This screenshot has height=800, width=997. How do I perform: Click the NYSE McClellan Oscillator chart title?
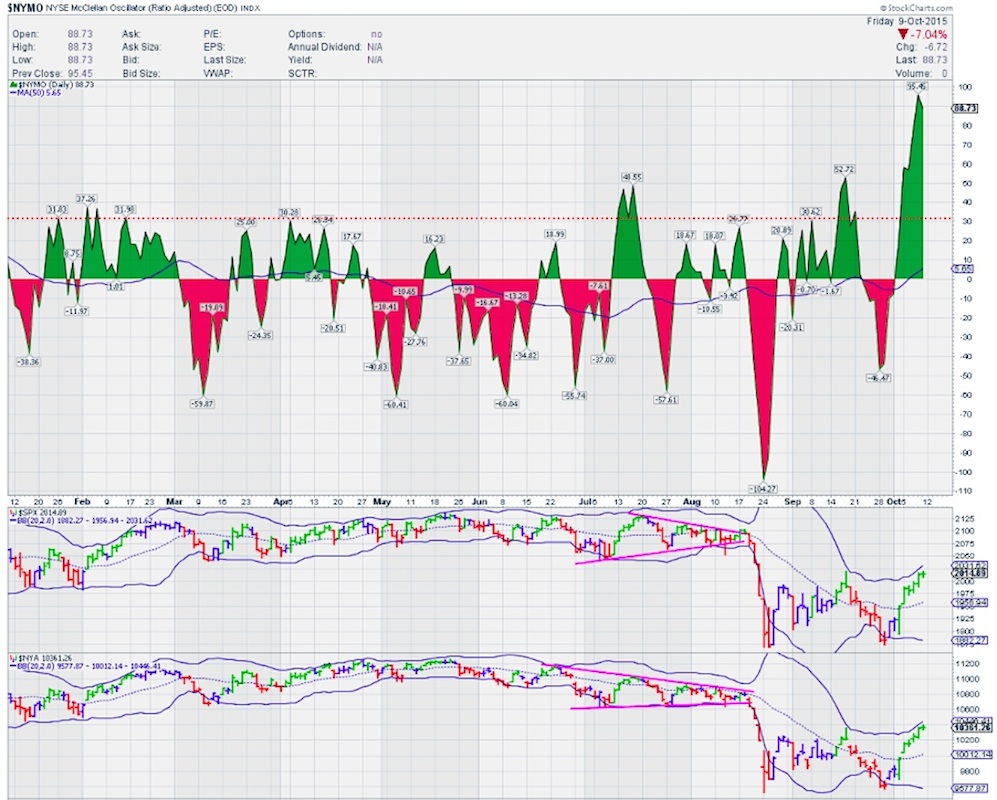(140, 8)
